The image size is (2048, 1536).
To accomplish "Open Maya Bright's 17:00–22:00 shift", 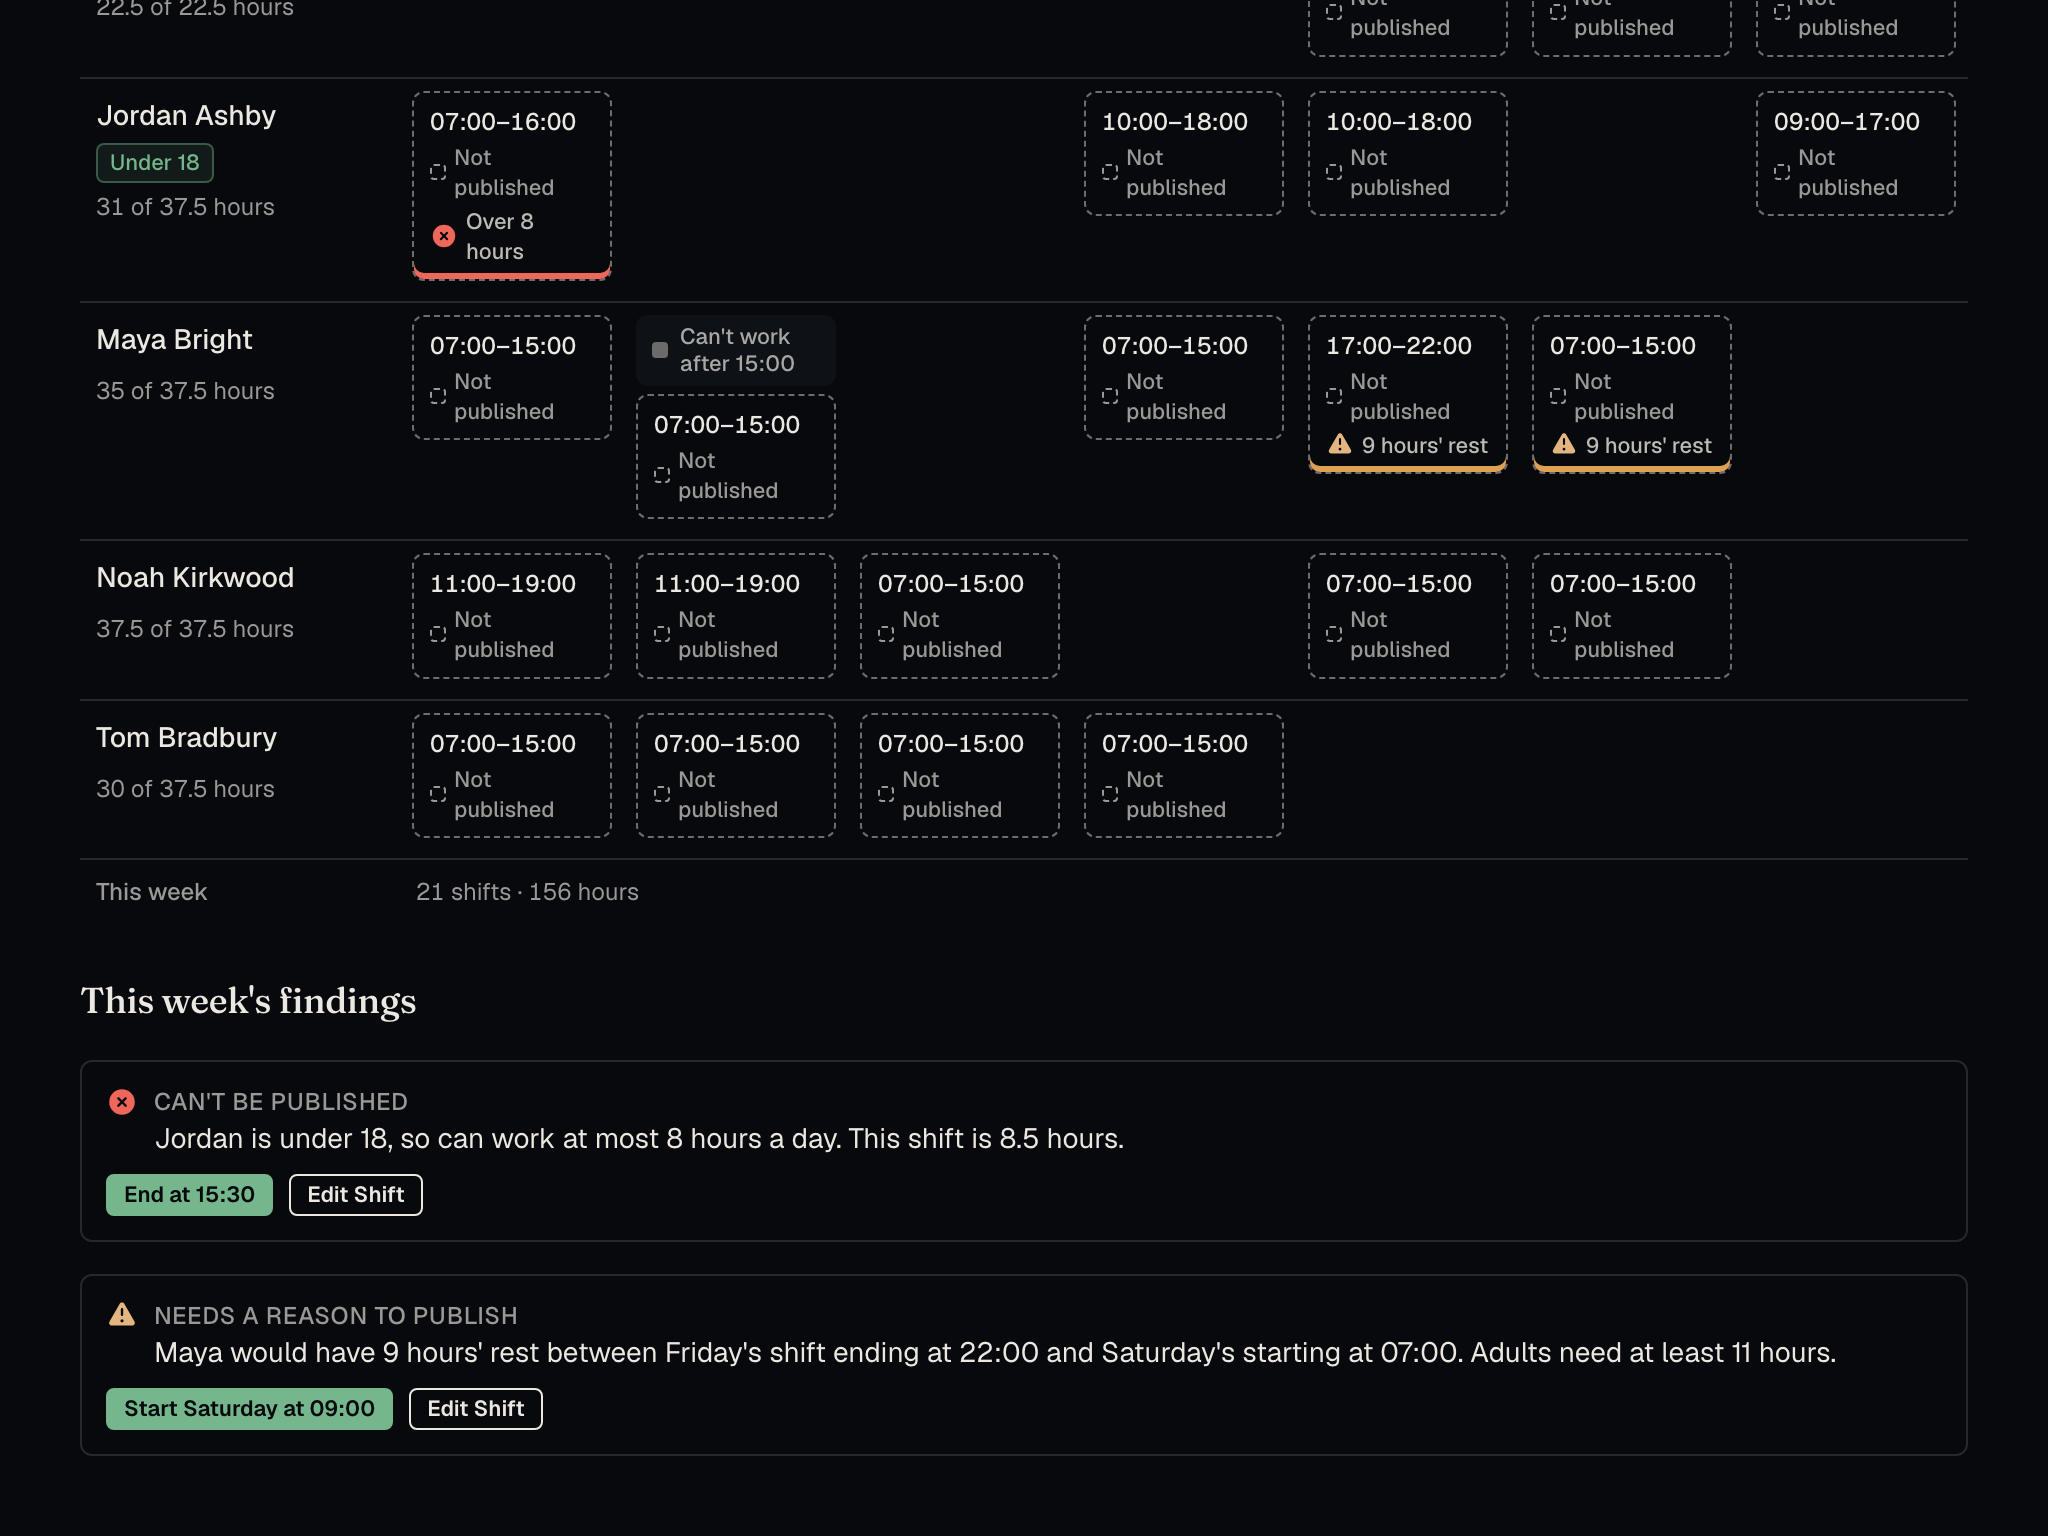I will [1408, 394].
